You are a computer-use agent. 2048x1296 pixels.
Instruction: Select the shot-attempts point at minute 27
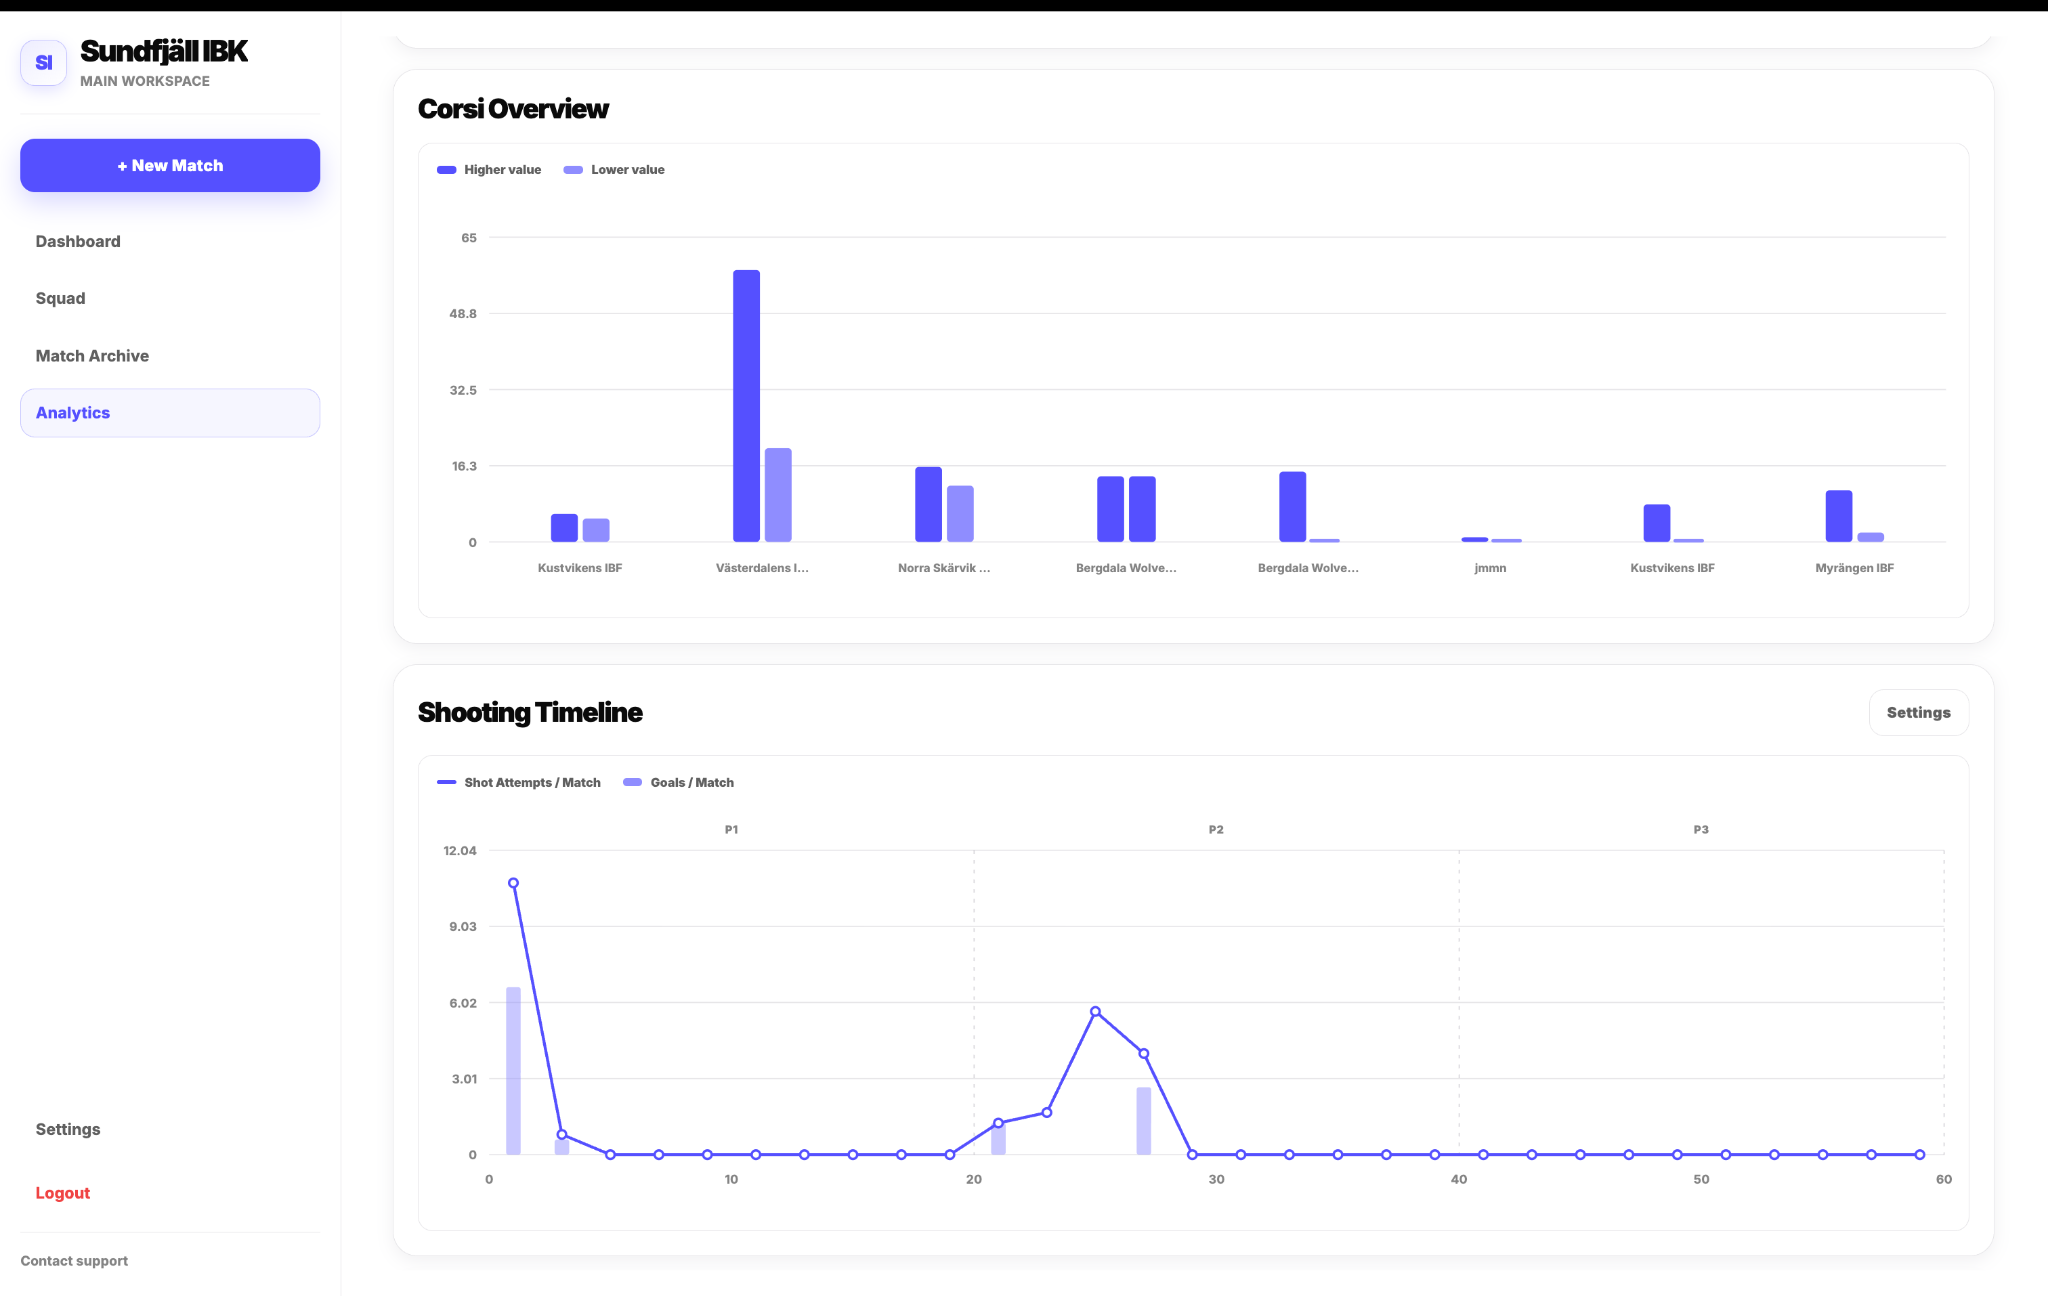(1144, 1054)
